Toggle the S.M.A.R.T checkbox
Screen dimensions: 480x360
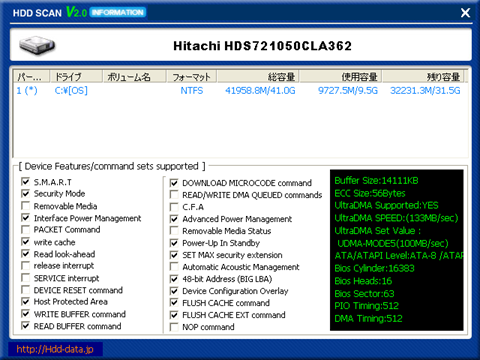[x=25, y=182]
